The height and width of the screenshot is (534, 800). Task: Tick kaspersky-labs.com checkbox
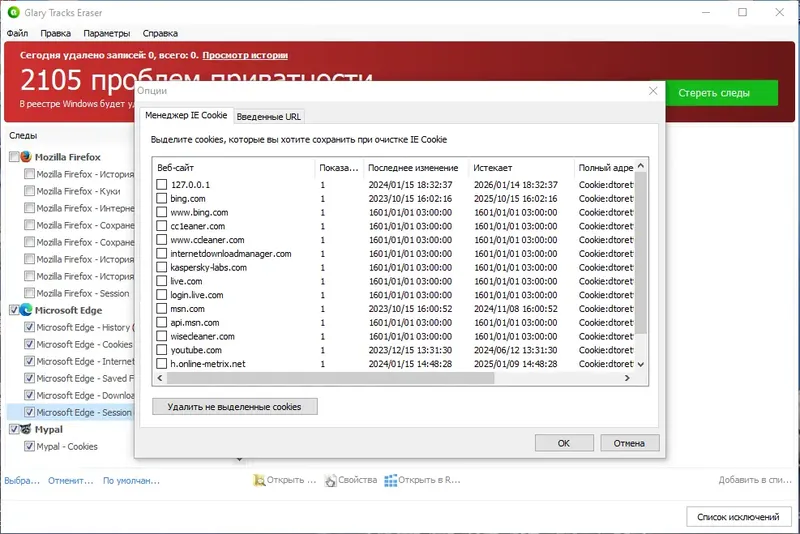click(x=162, y=267)
